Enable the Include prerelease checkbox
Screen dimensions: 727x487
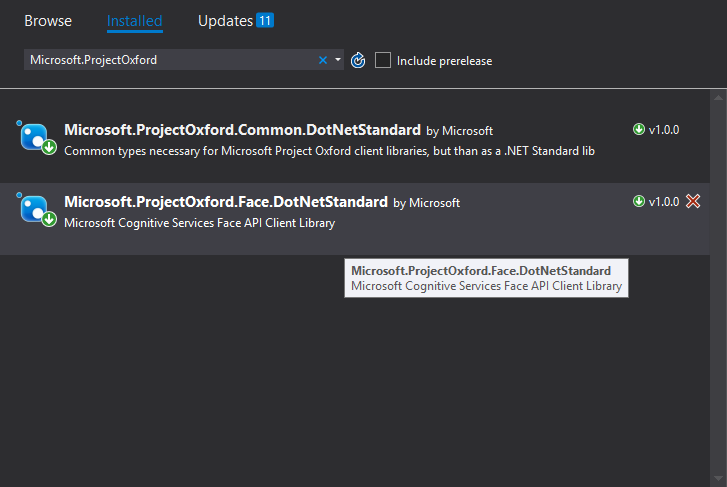pyautogui.click(x=383, y=60)
